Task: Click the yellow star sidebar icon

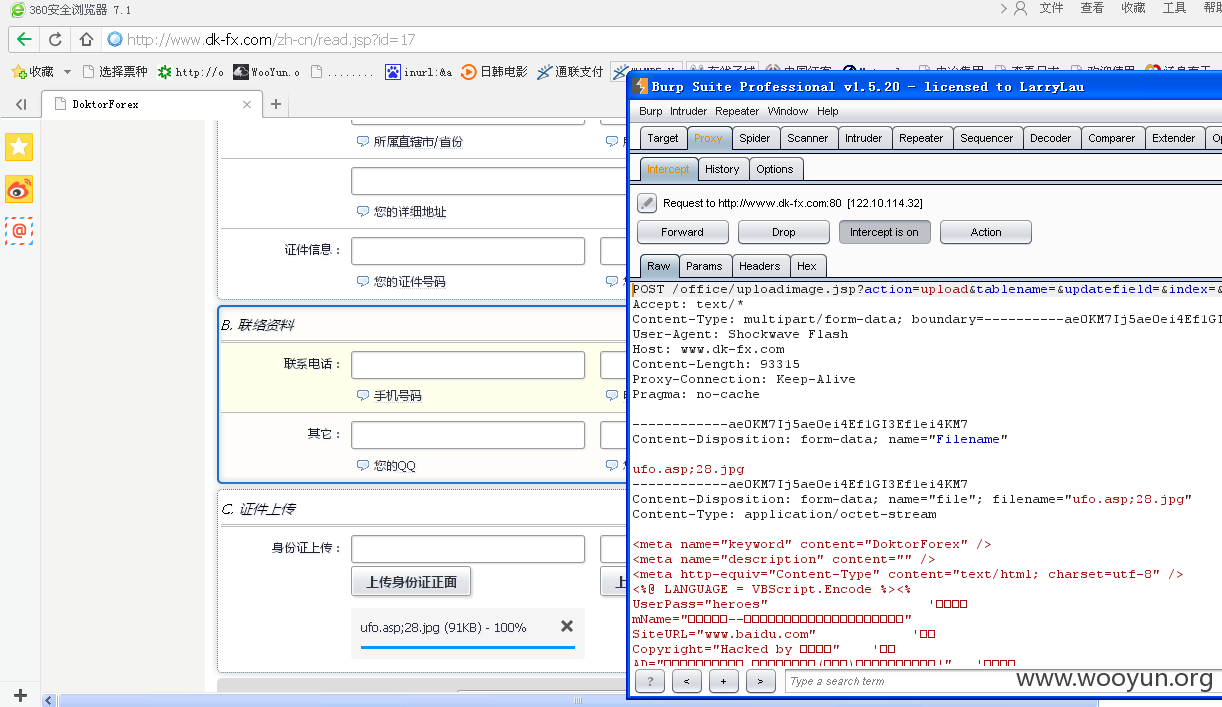Action: 19,147
